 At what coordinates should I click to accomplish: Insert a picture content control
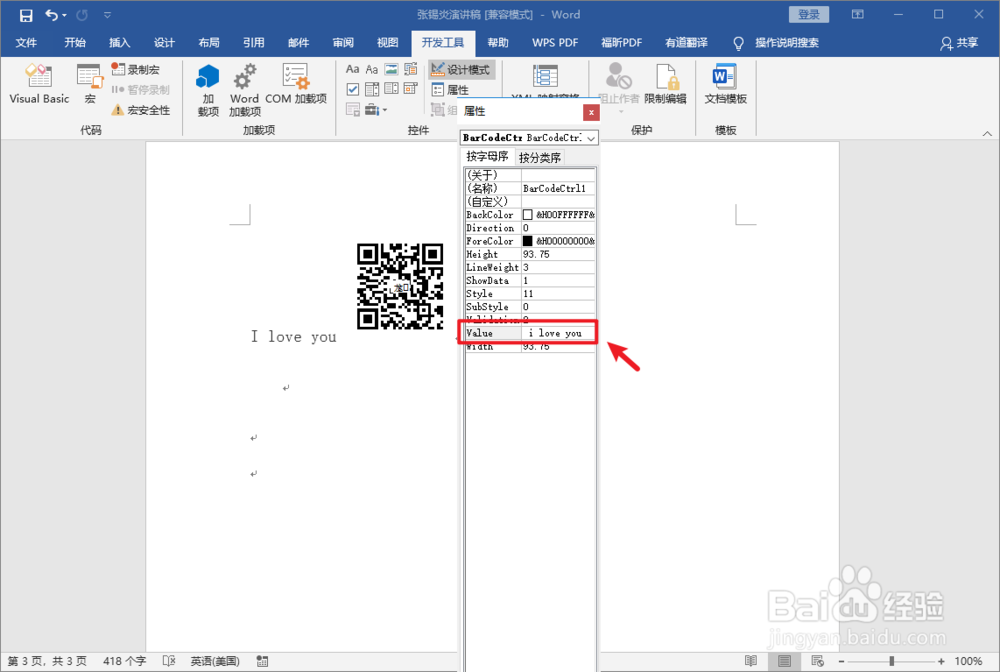click(x=392, y=69)
